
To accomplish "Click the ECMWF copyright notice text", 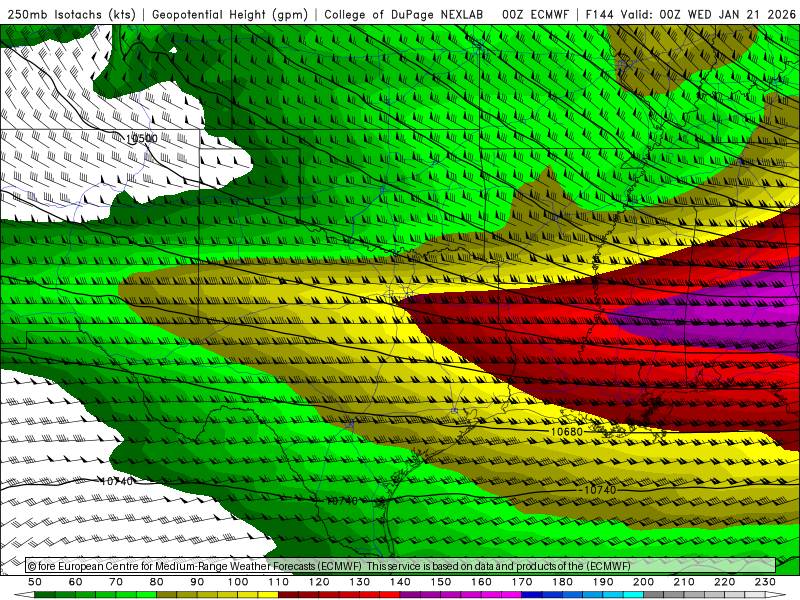I will coord(329,566).
